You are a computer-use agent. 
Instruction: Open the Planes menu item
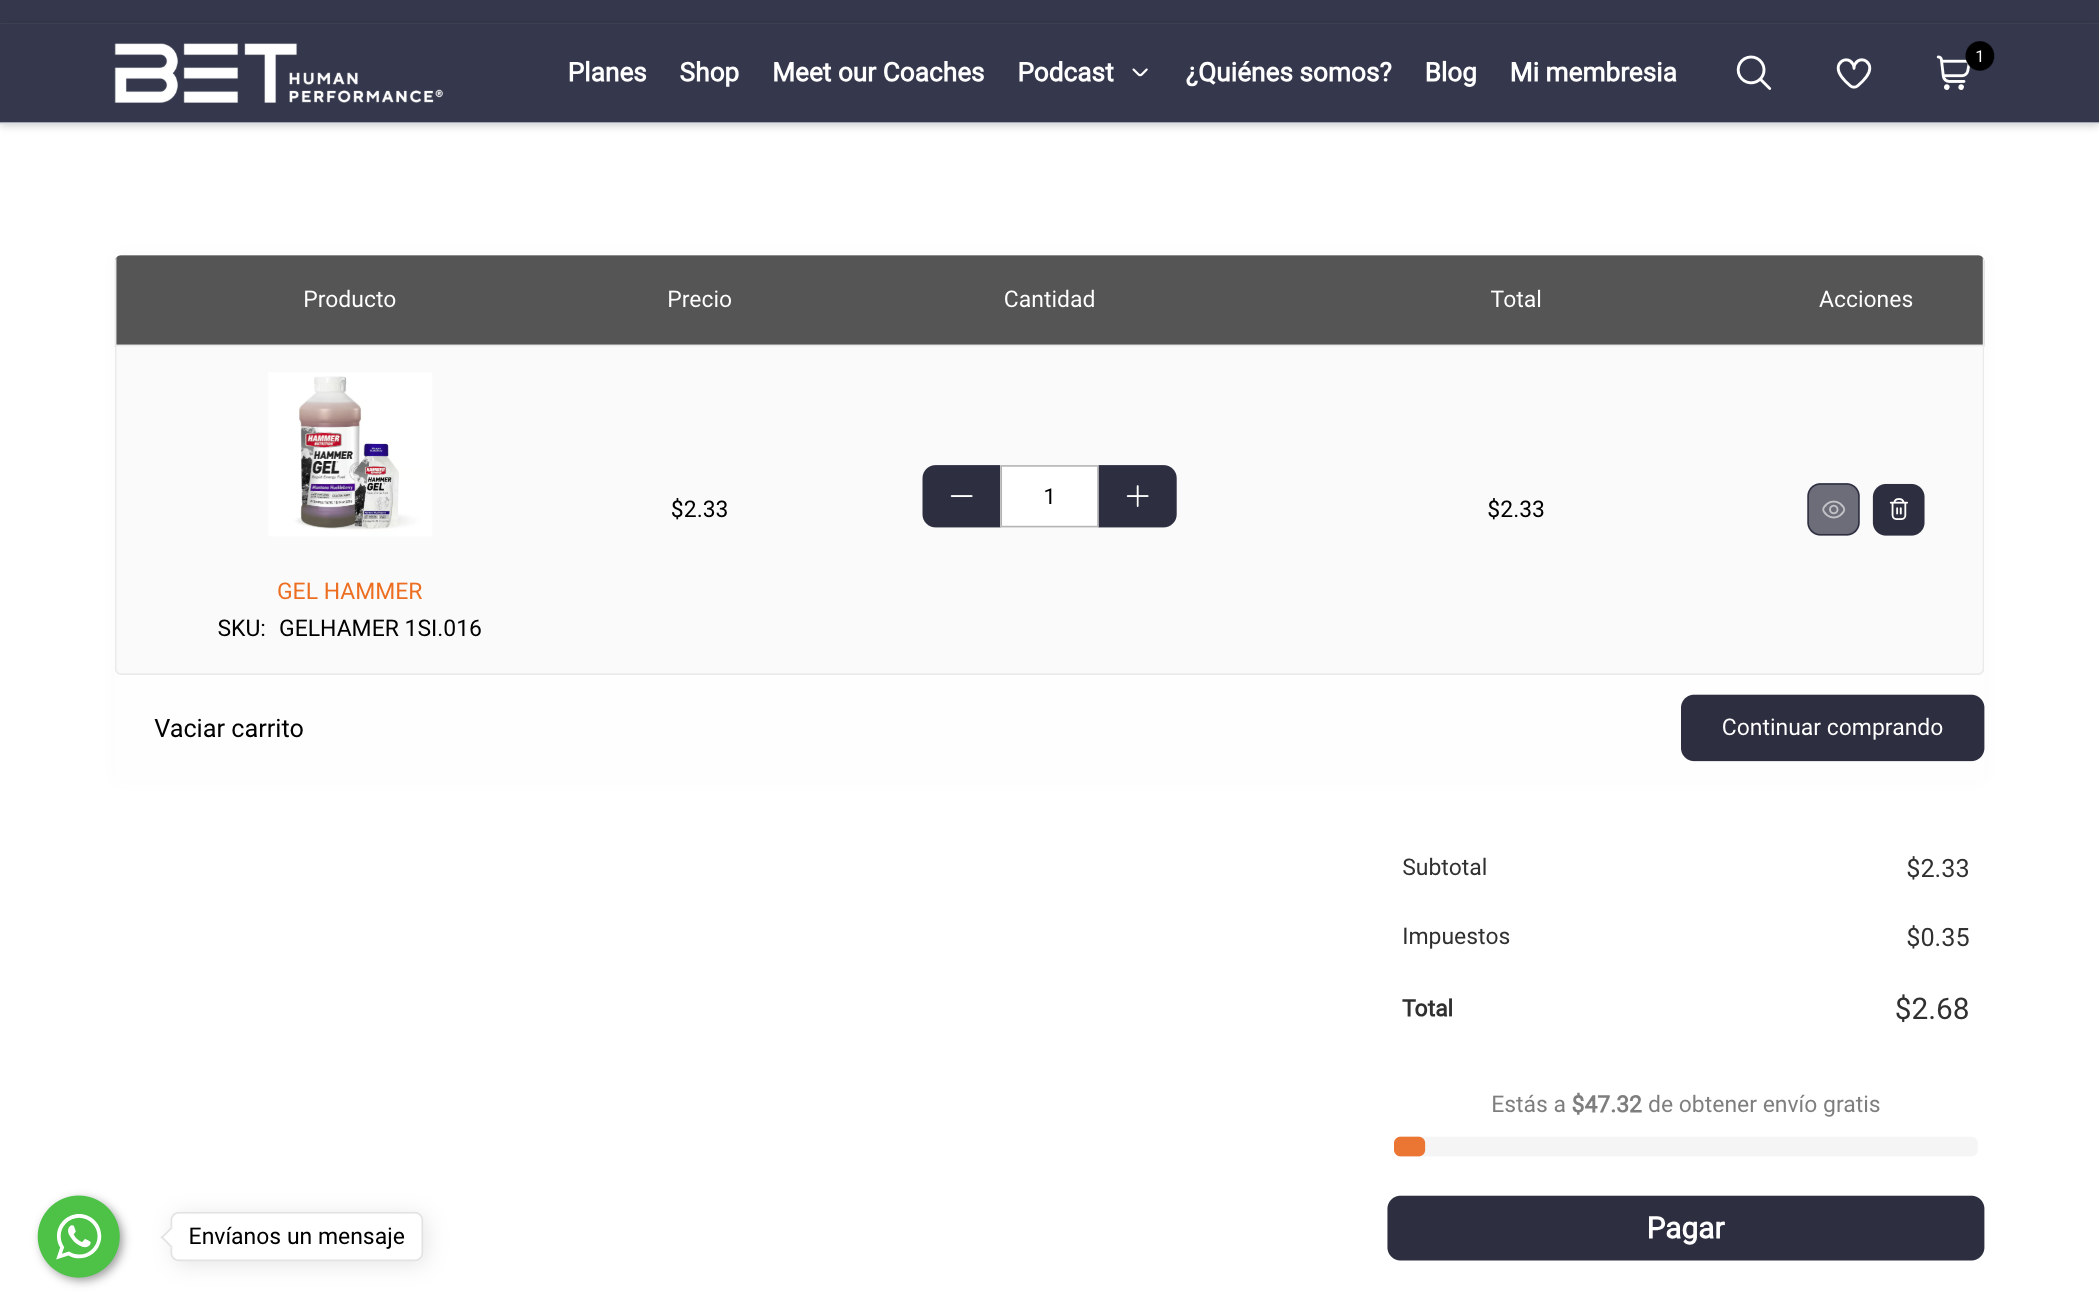point(607,73)
